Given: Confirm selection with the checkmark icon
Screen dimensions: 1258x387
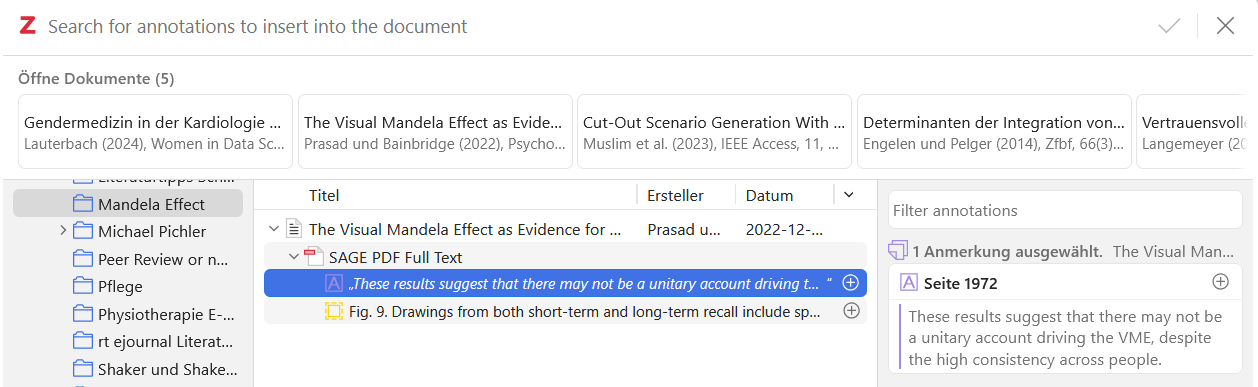Looking at the screenshot, I should pyautogui.click(x=1170, y=27).
